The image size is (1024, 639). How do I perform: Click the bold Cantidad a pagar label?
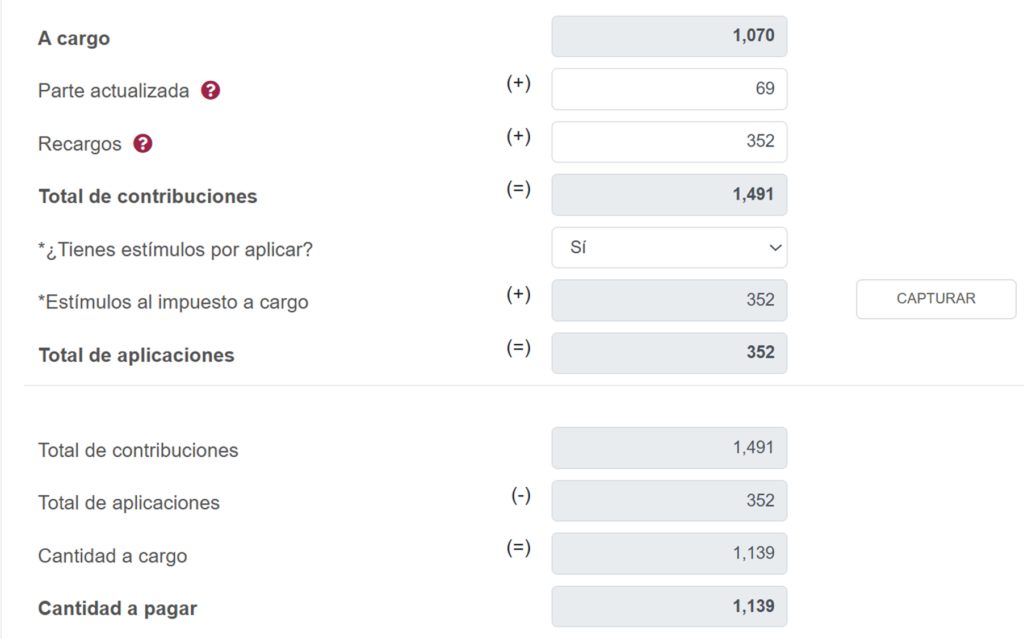(117, 608)
